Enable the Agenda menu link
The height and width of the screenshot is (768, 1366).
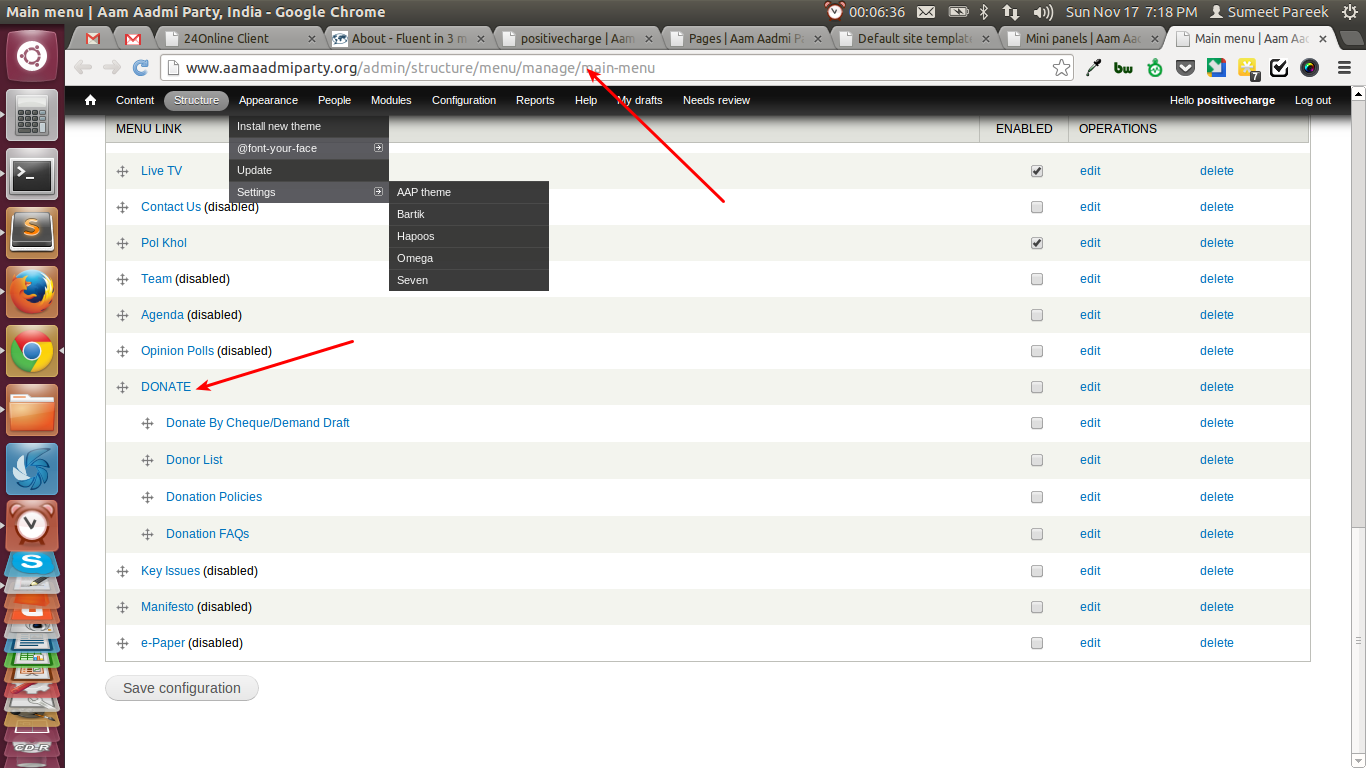click(1037, 315)
